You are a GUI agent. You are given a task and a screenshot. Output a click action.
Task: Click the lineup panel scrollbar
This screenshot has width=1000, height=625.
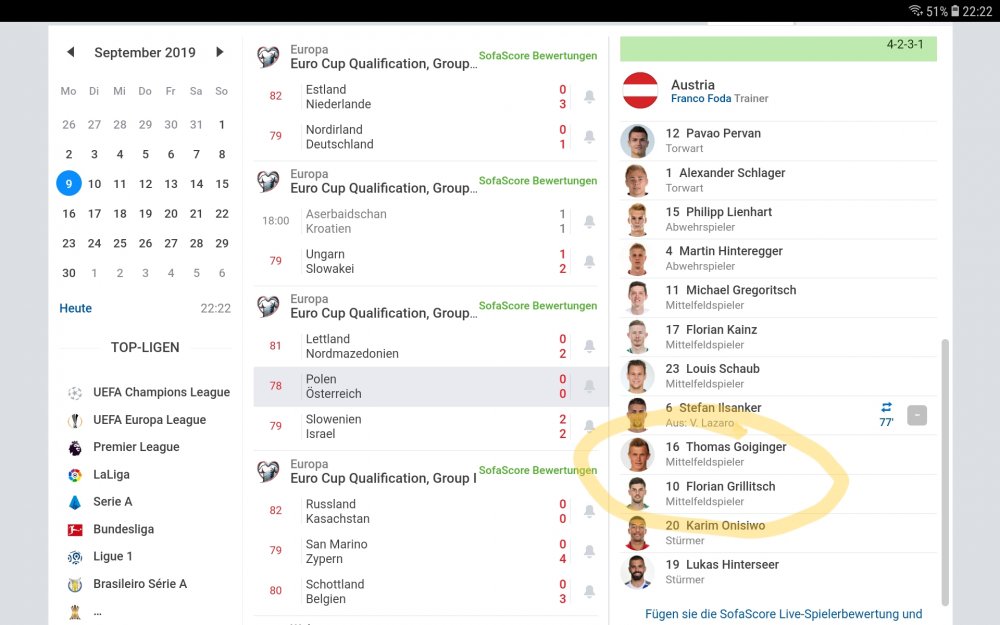point(945,473)
